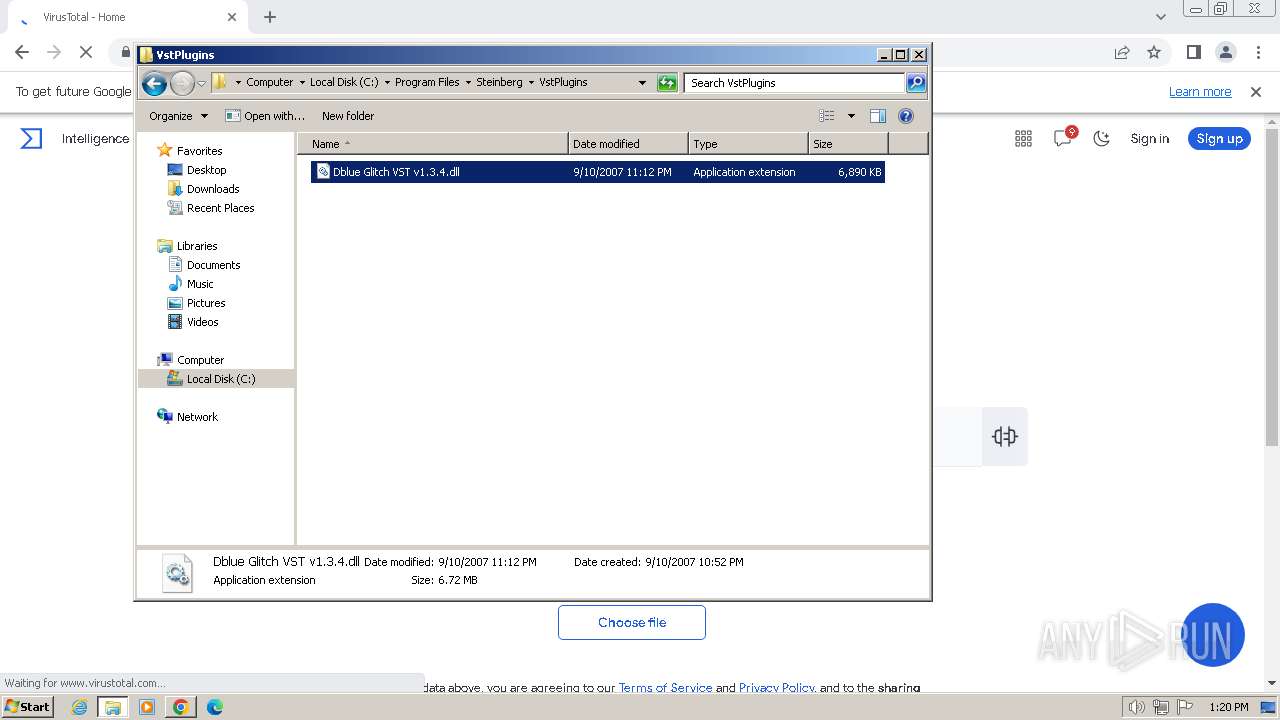Screen dimensions: 1280x720
Task: Select Computer in the address breadcrumb
Action: [x=269, y=82]
